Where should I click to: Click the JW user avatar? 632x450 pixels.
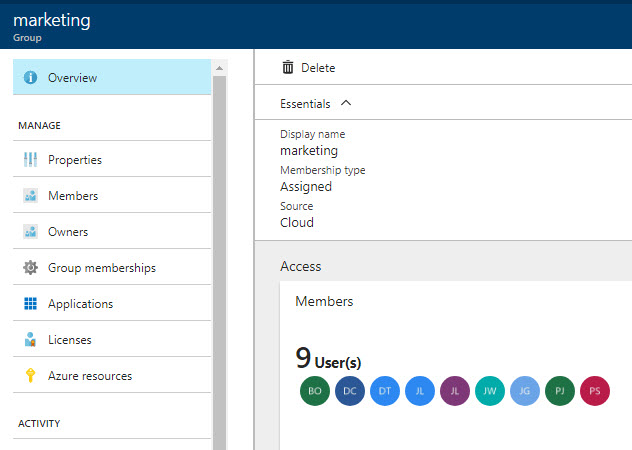[x=489, y=391]
